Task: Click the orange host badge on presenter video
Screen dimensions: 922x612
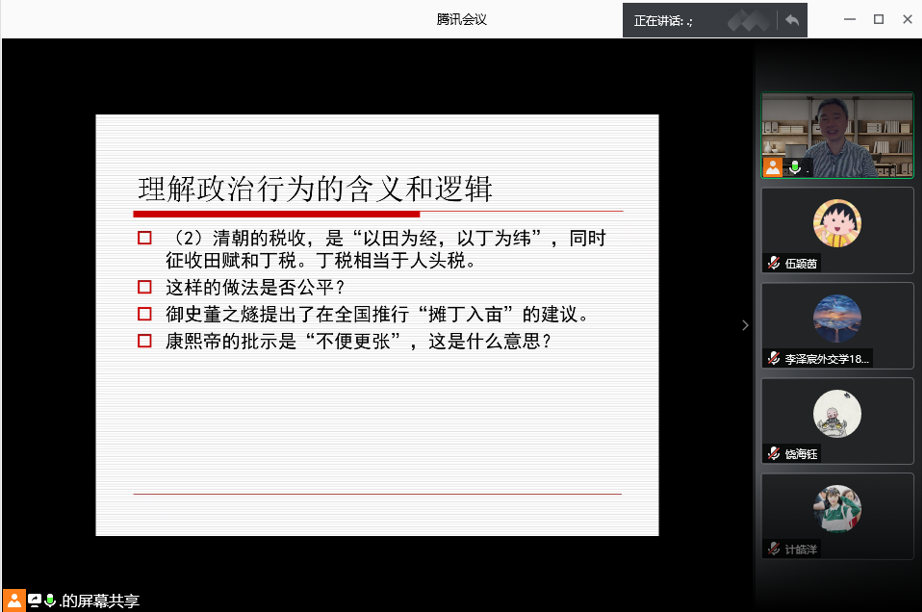Action: tap(773, 167)
